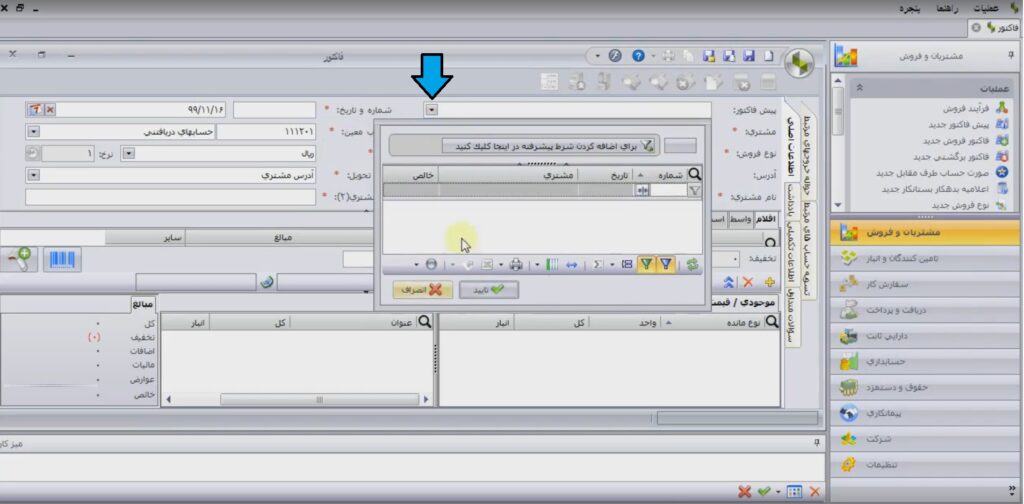The image size is (1024, 504).
Task: Open پیش فاکتور جدید in operations list
Action: [x=969, y=124]
